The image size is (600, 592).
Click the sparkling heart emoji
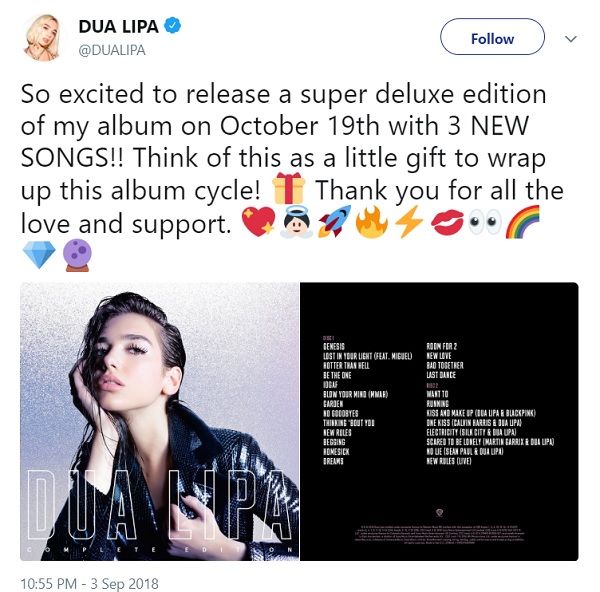(x=258, y=222)
